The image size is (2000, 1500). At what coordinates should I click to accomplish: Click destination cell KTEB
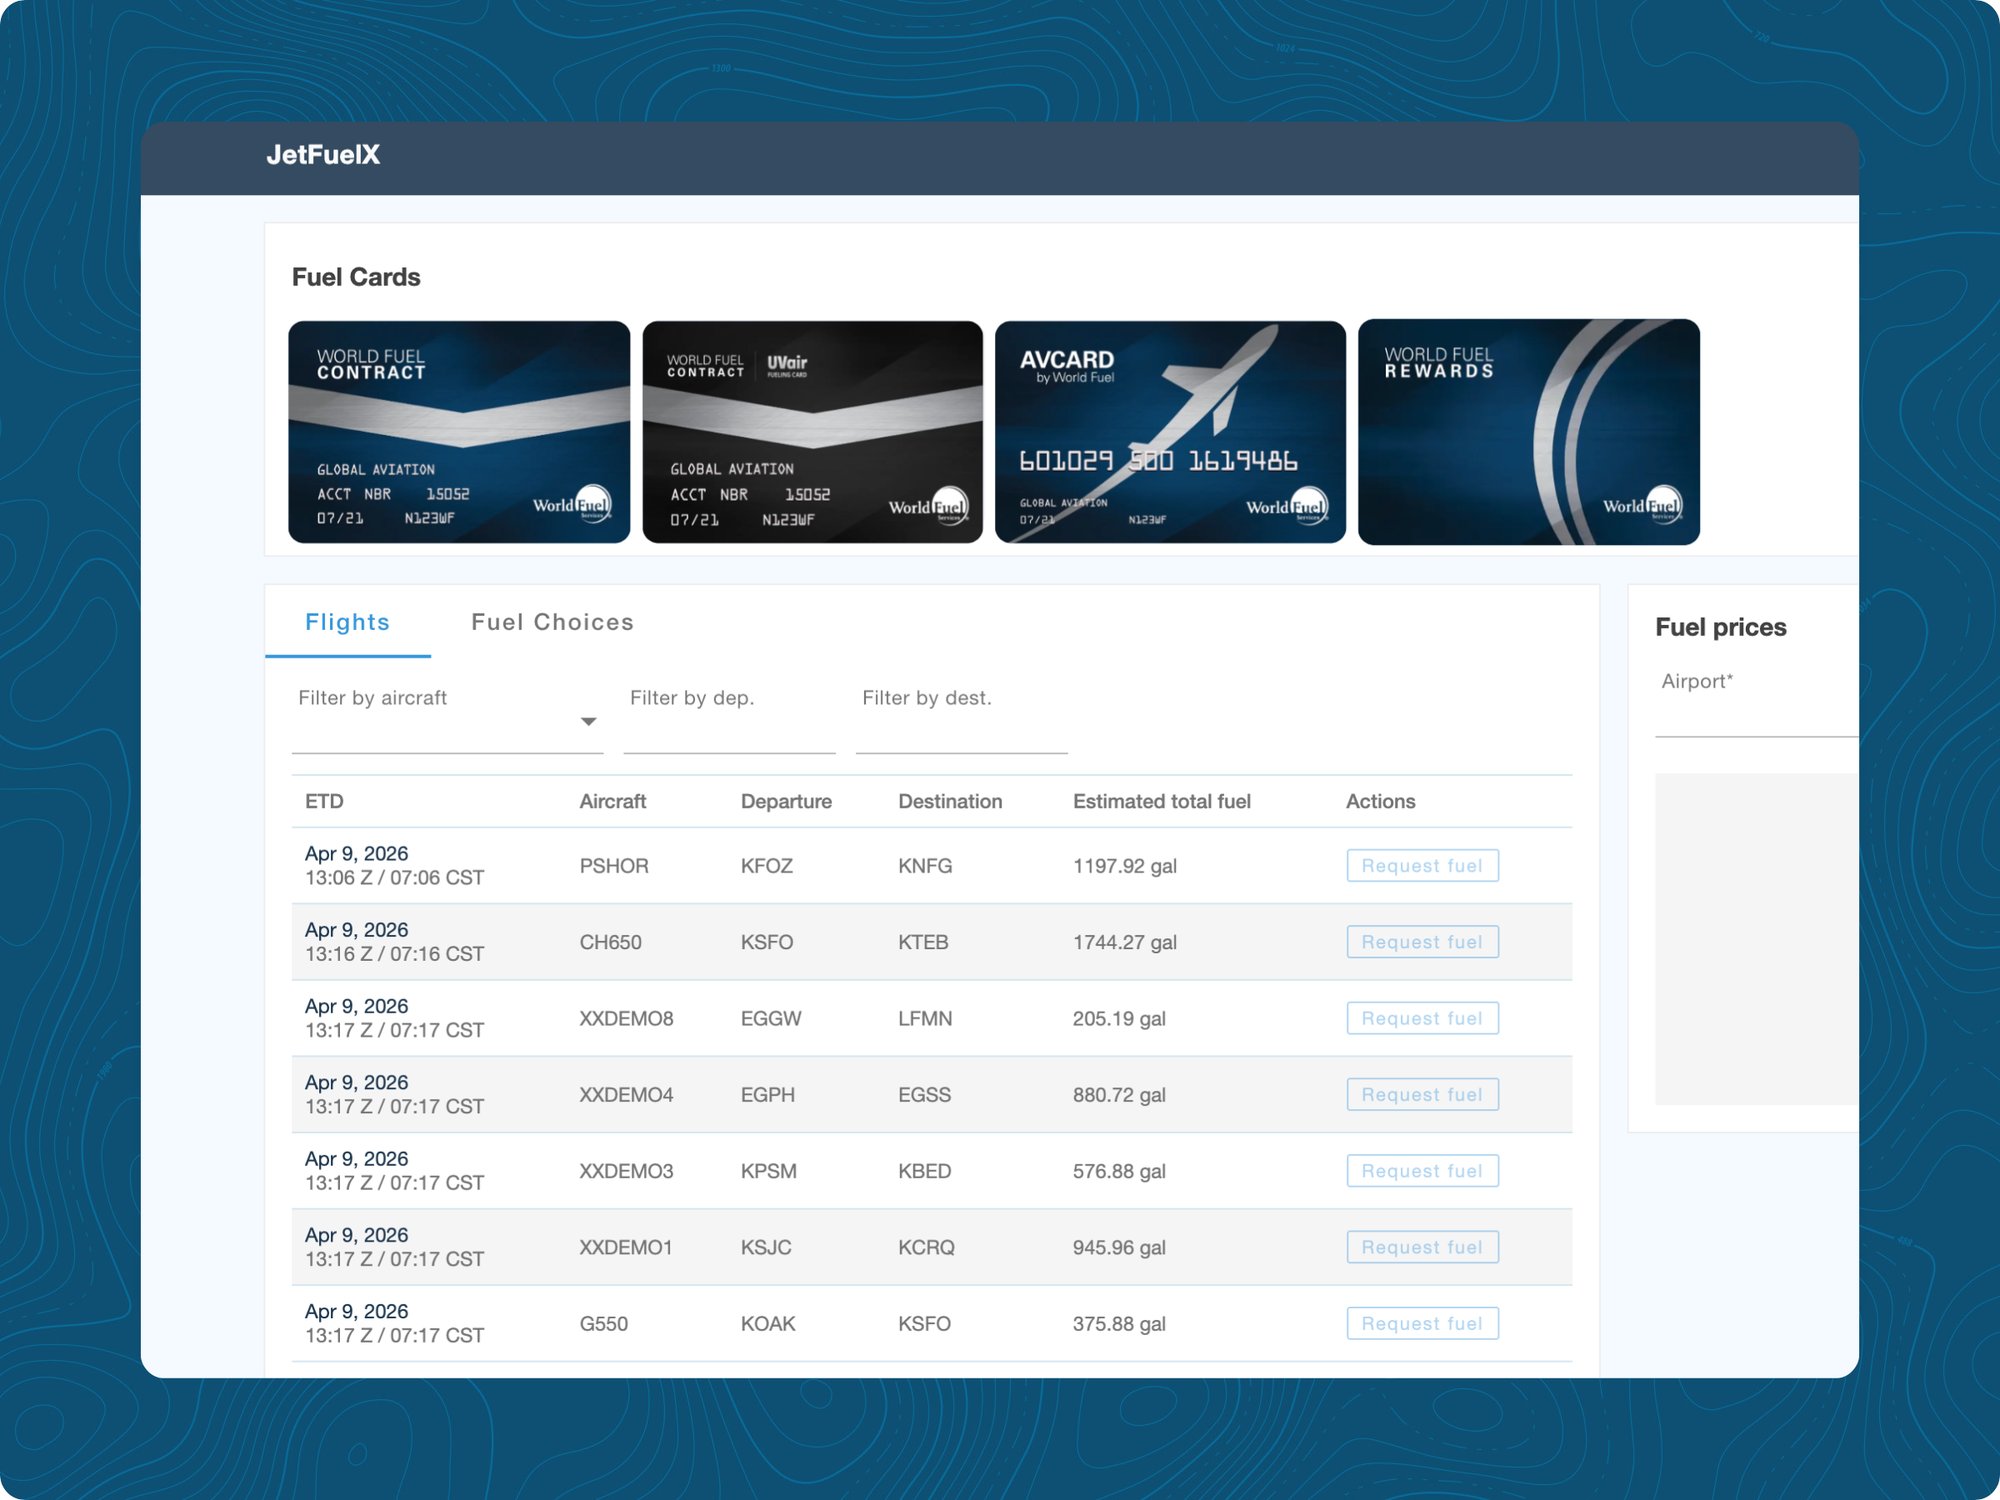coord(923,942)
